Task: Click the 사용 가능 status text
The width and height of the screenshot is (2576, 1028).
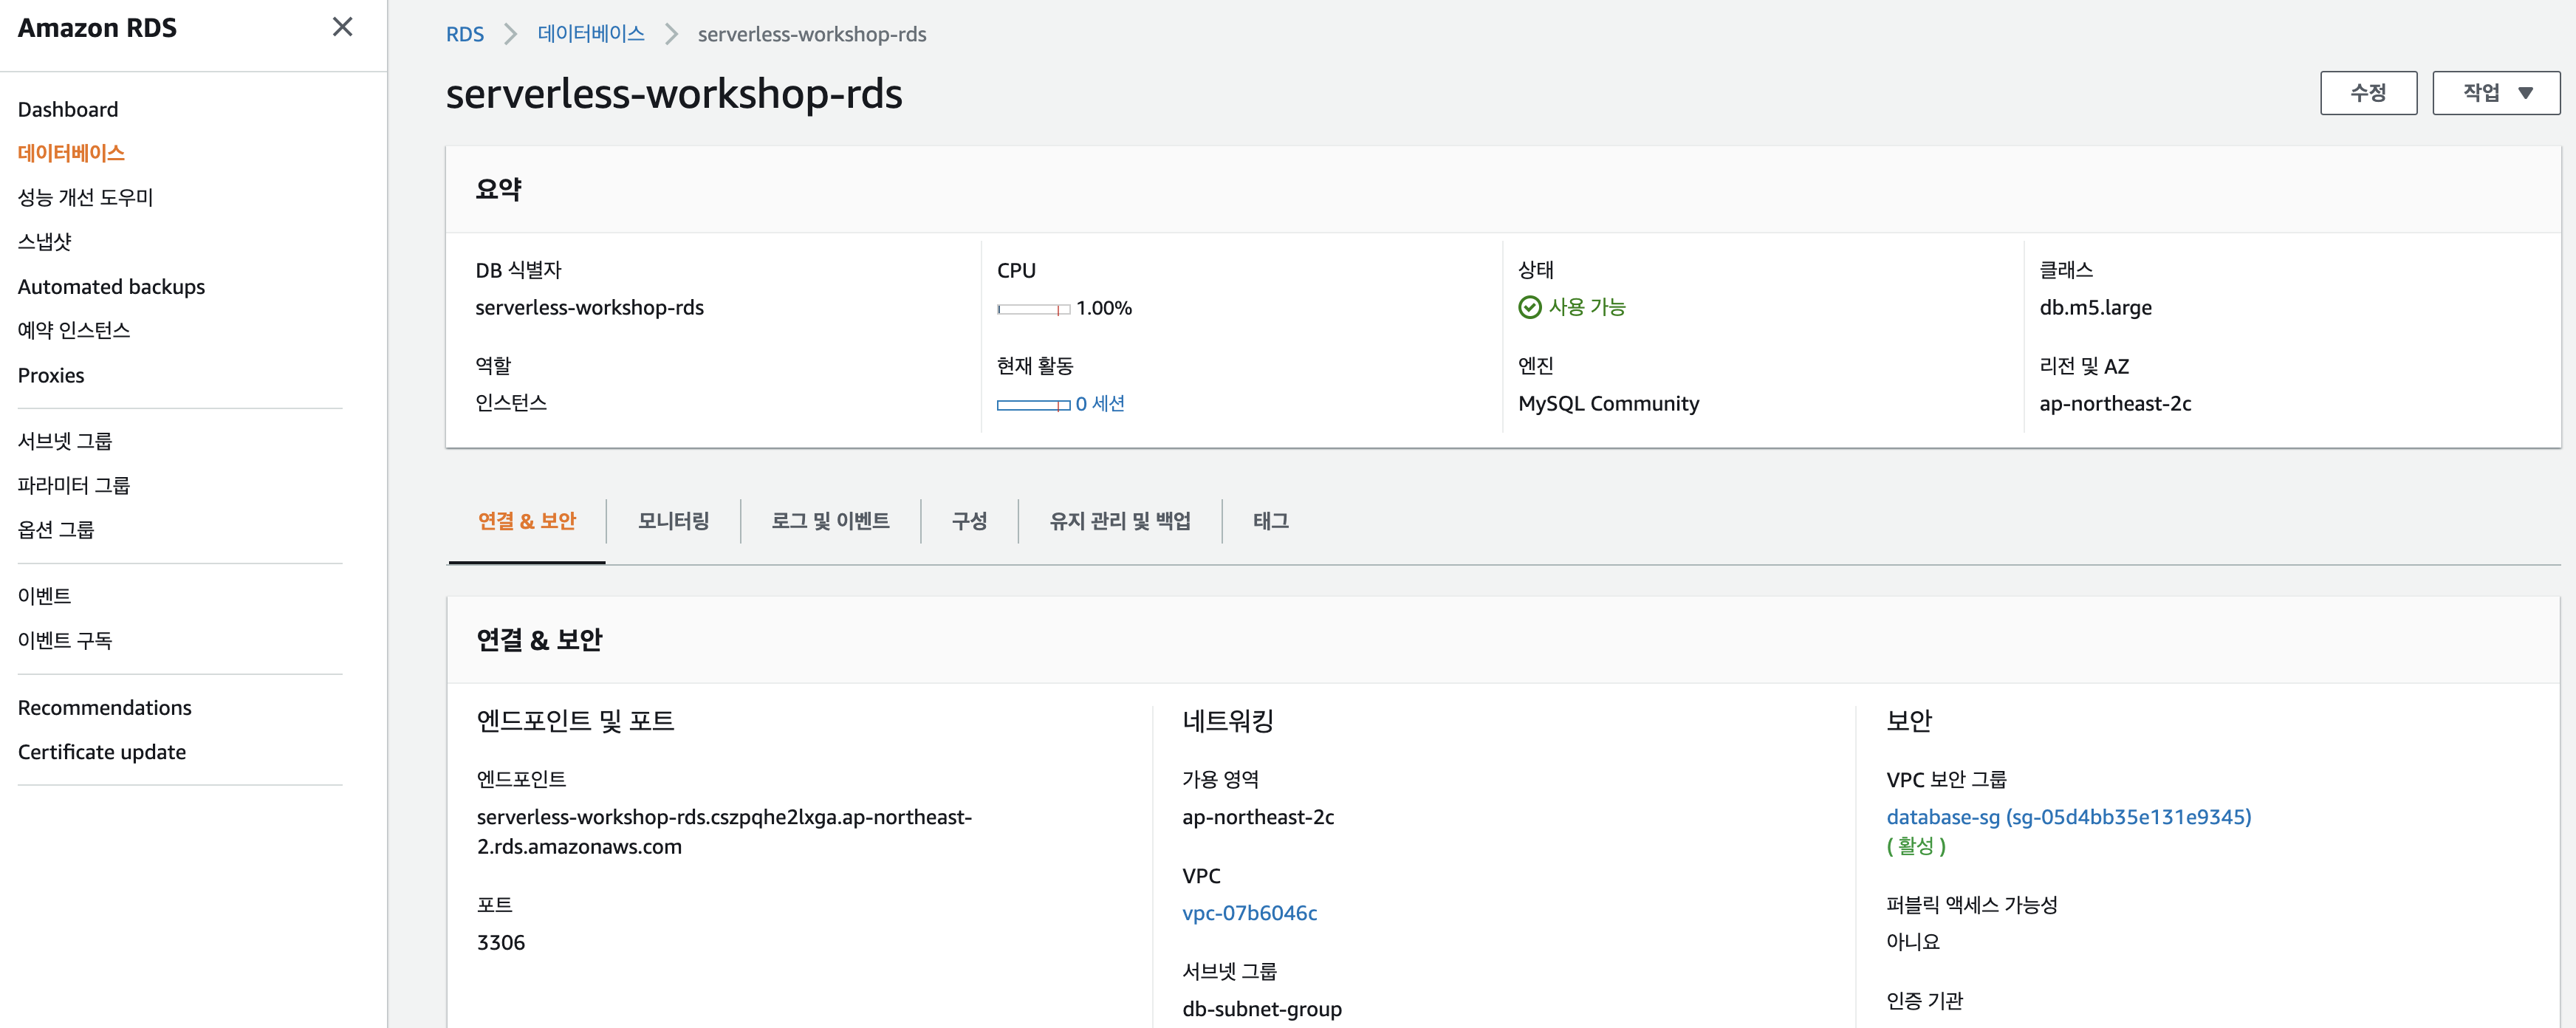Action: click(x=1587, y=307)
